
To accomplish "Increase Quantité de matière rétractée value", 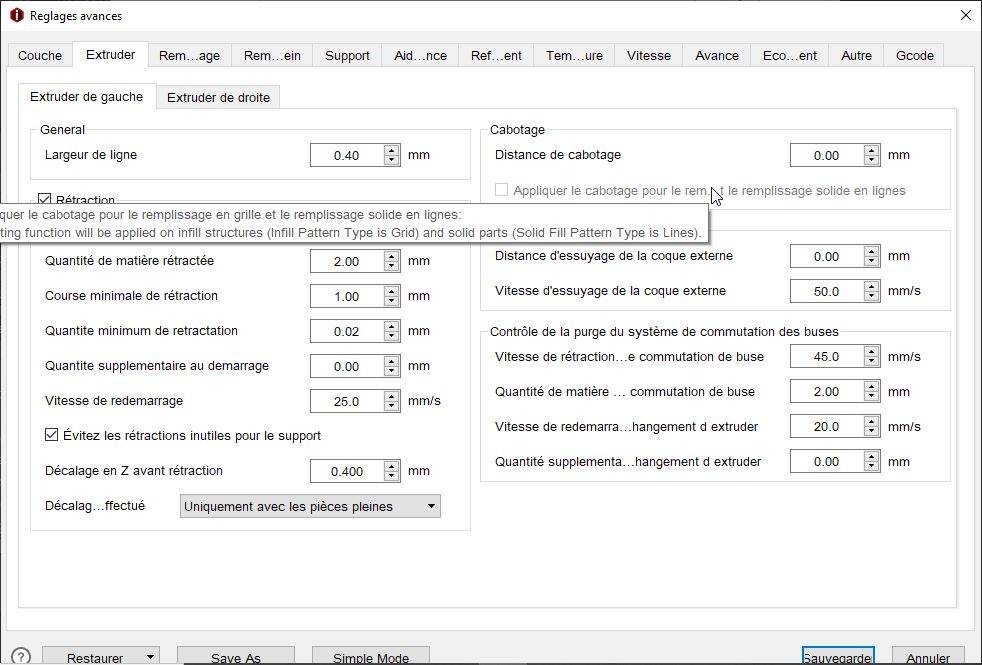I will (392, 256).
